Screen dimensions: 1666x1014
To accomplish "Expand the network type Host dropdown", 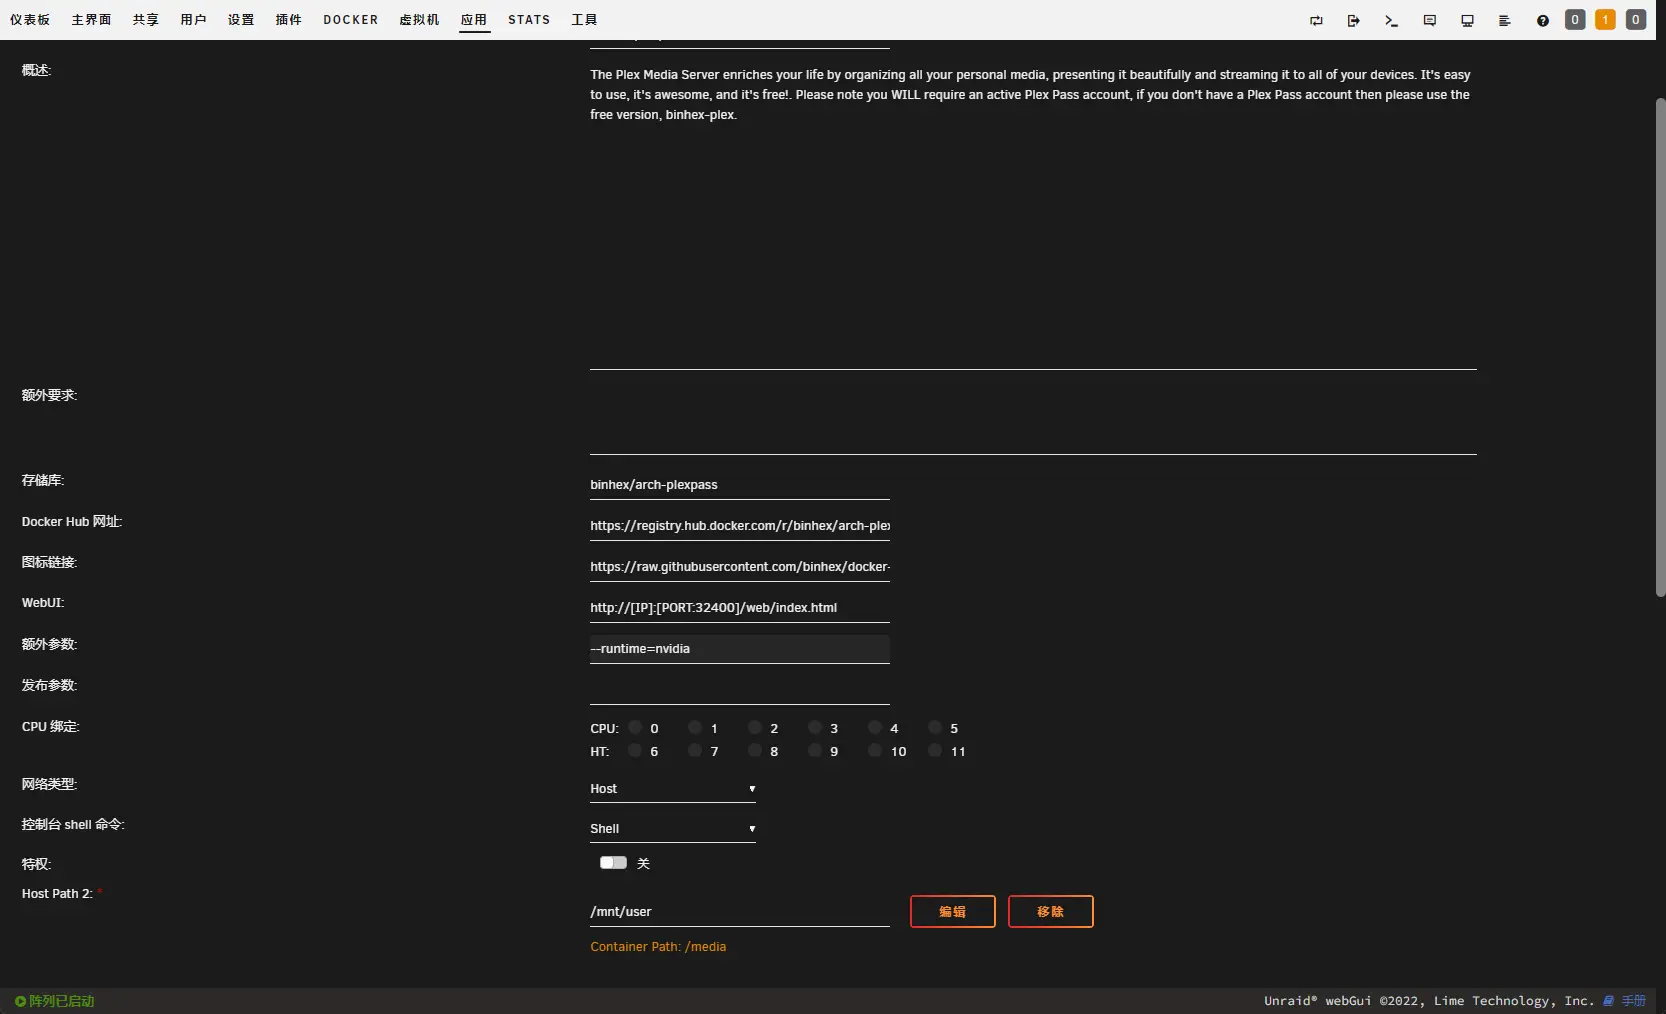I will coord(672,789).
